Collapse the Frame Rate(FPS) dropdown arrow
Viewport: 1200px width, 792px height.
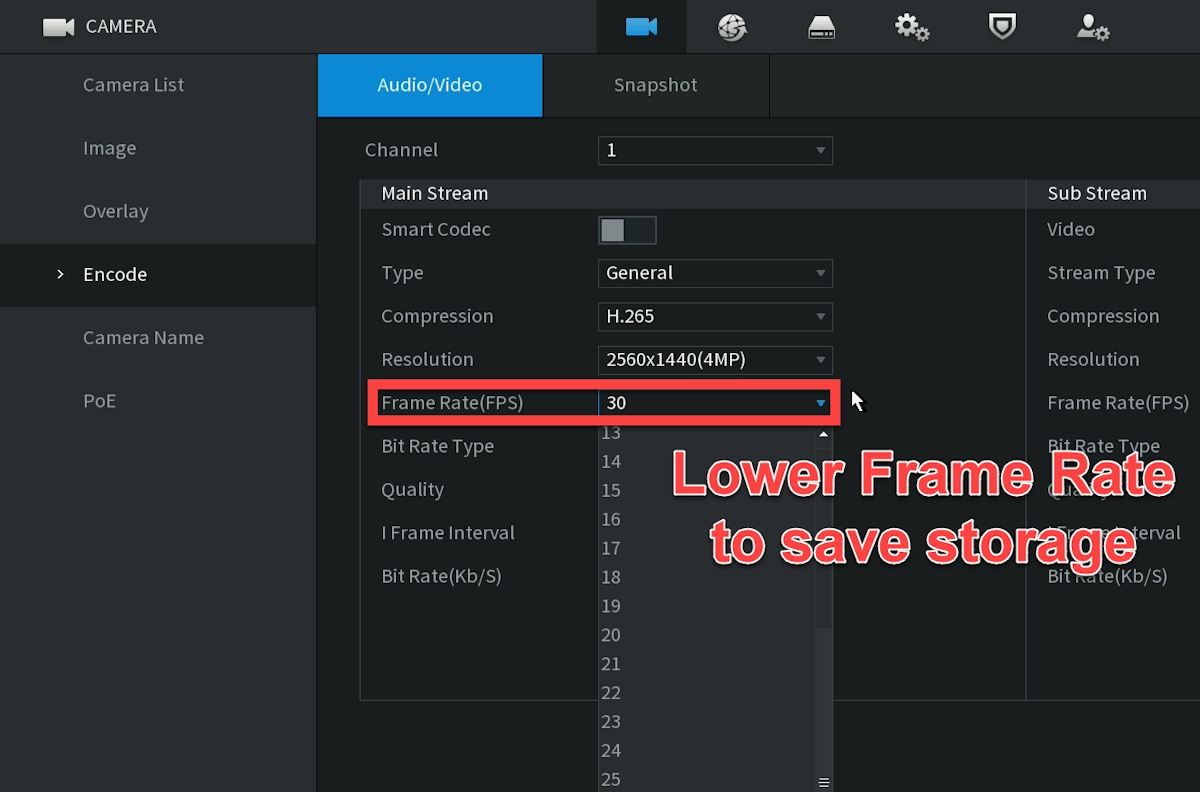(820, 403)
